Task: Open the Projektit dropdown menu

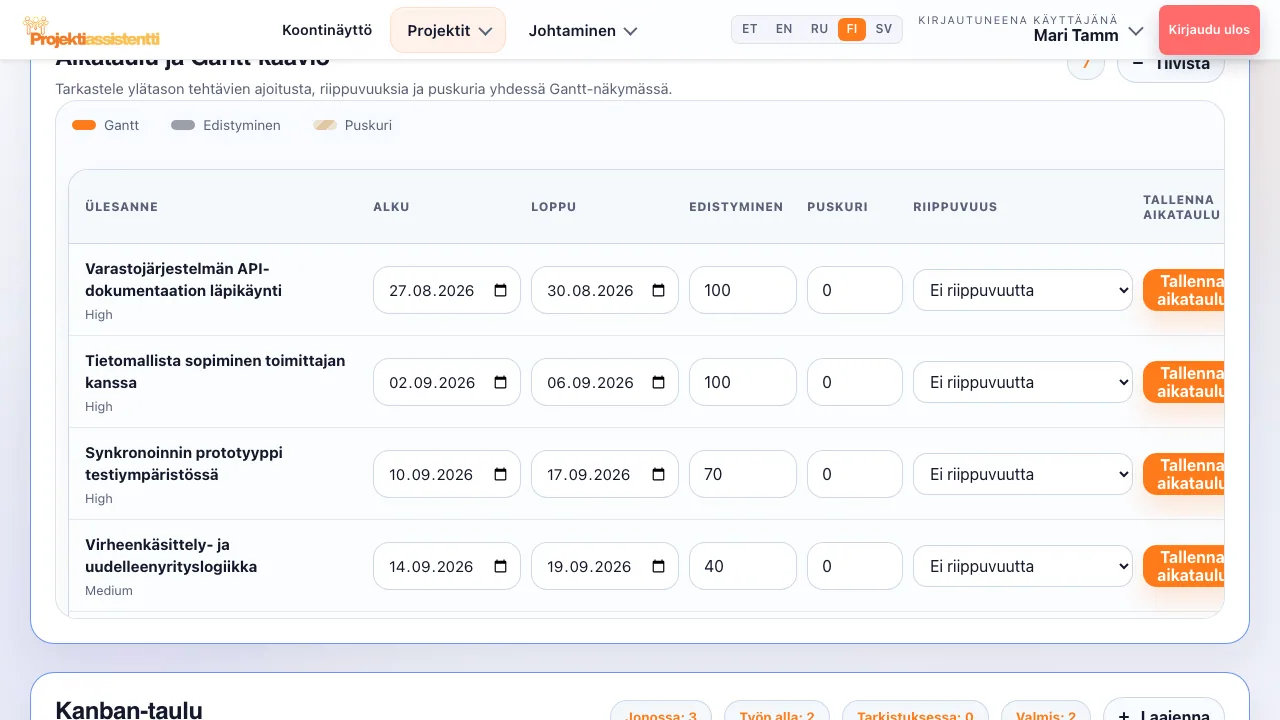Action: click(448, 30)
